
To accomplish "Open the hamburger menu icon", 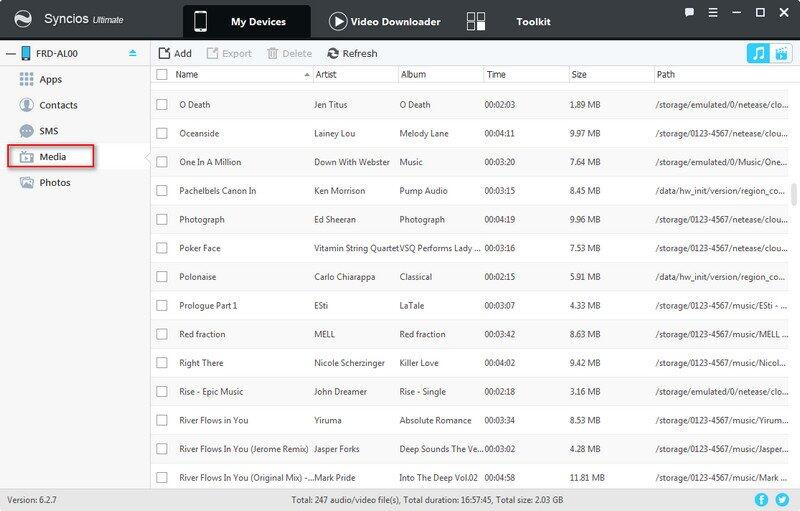I will point(713,12).
